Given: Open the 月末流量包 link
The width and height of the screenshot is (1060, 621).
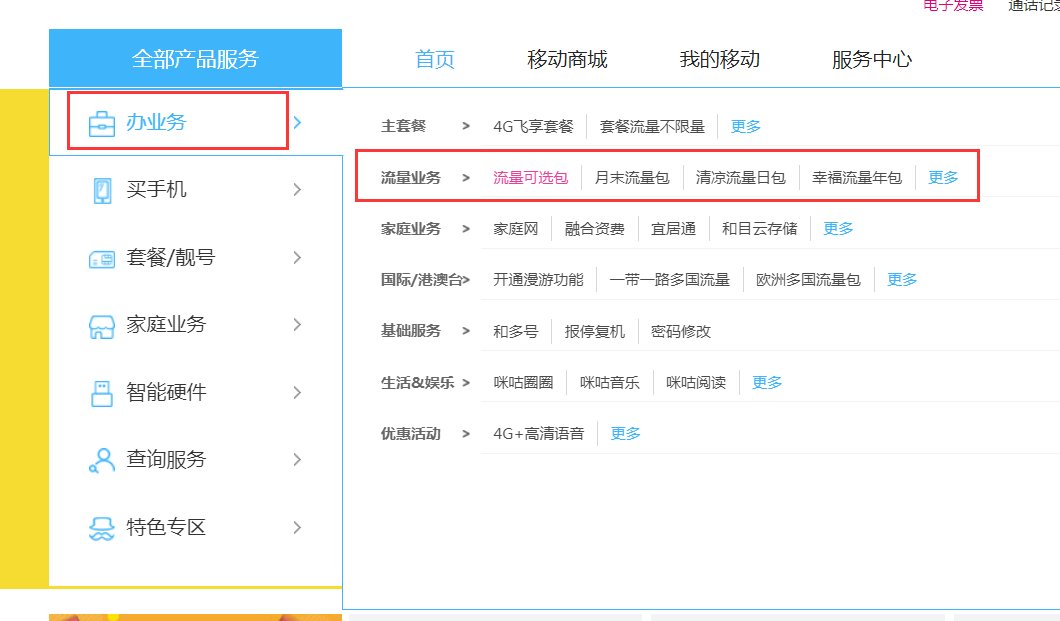Looking at the screenshot, I should click(631, 178).
